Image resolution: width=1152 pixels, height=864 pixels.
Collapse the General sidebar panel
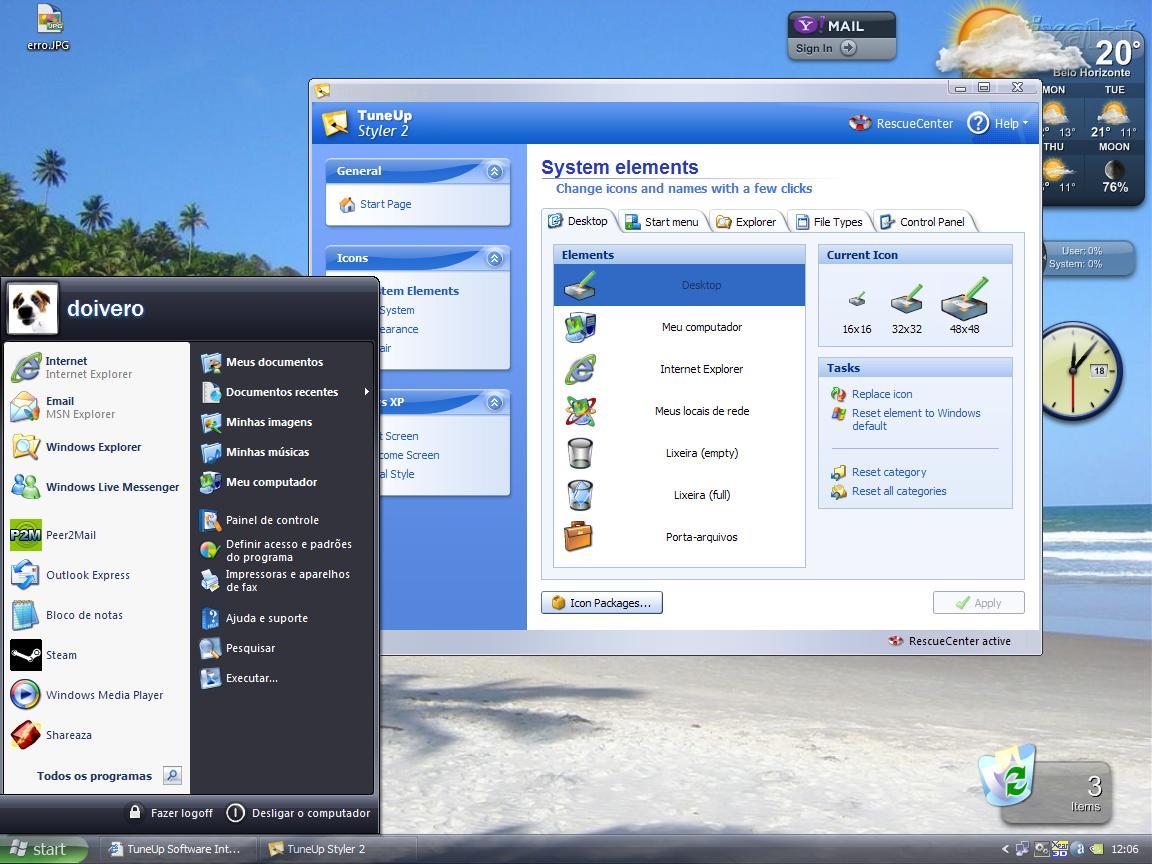(x=495, y=171)
